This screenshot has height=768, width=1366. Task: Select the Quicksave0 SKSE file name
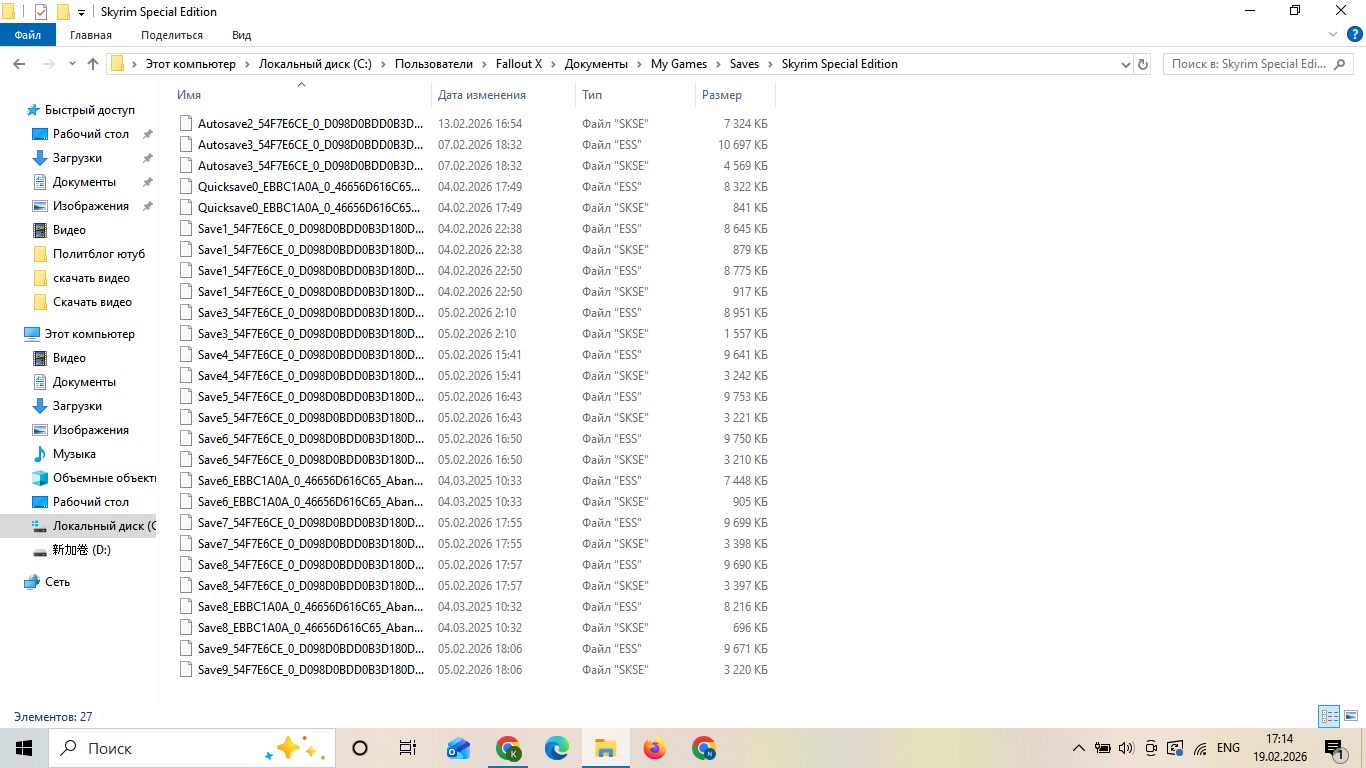(x=310, y=208)
